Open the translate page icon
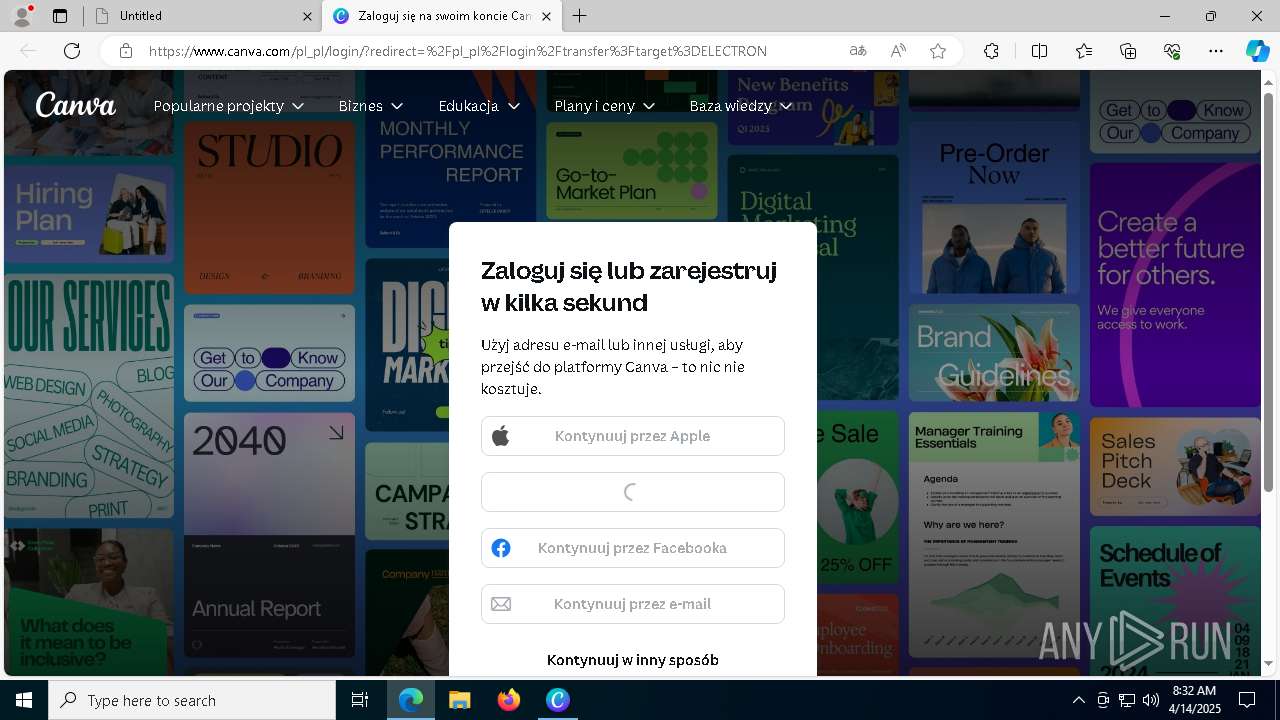Viewport: 1280px width, 720px height. pos(858,51)
